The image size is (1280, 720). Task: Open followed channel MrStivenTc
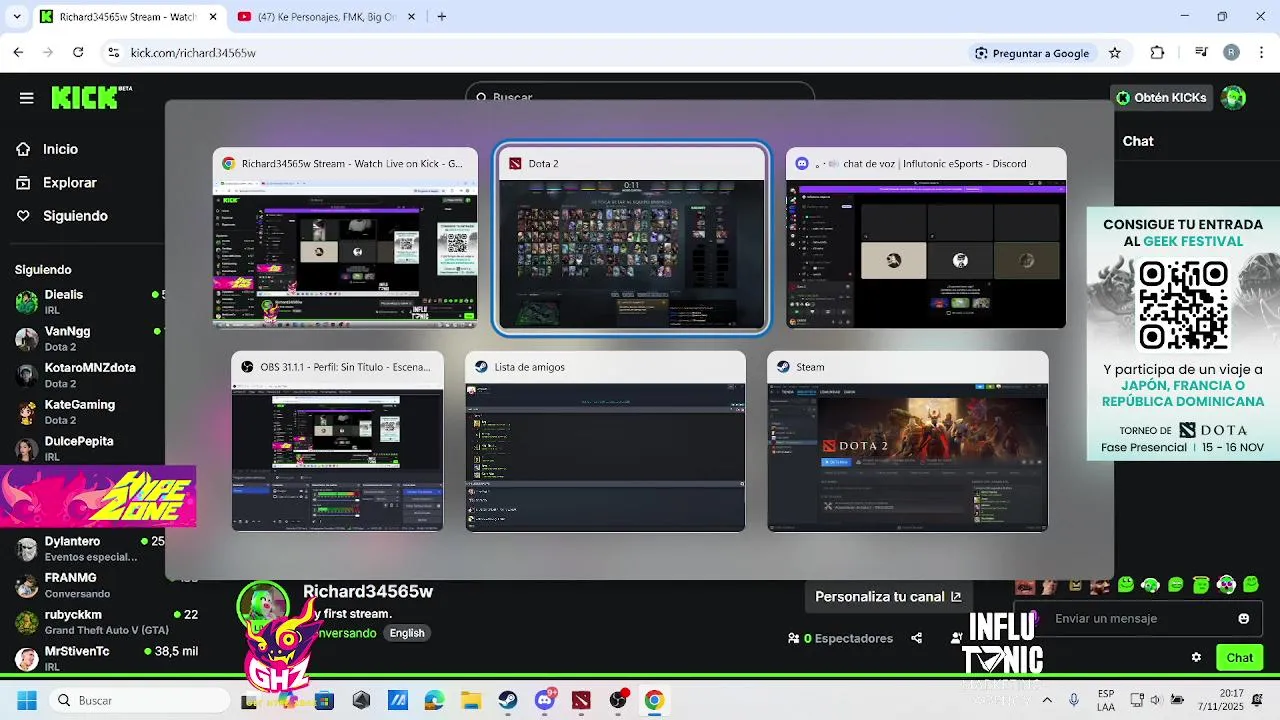[x=105, y=658]
